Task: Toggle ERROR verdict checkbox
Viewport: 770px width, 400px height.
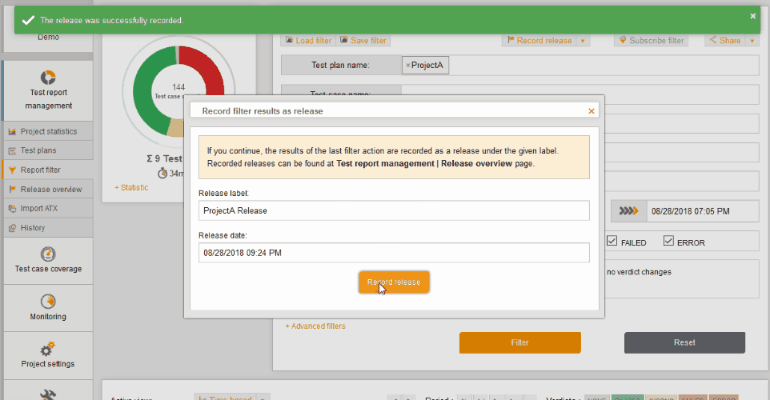Action: (x=668, y=241)
